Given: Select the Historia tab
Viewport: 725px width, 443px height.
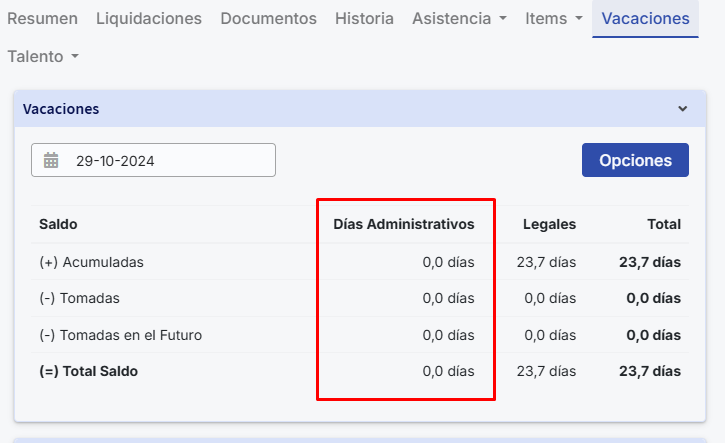Looking at the screenshot, I should 364,19.
